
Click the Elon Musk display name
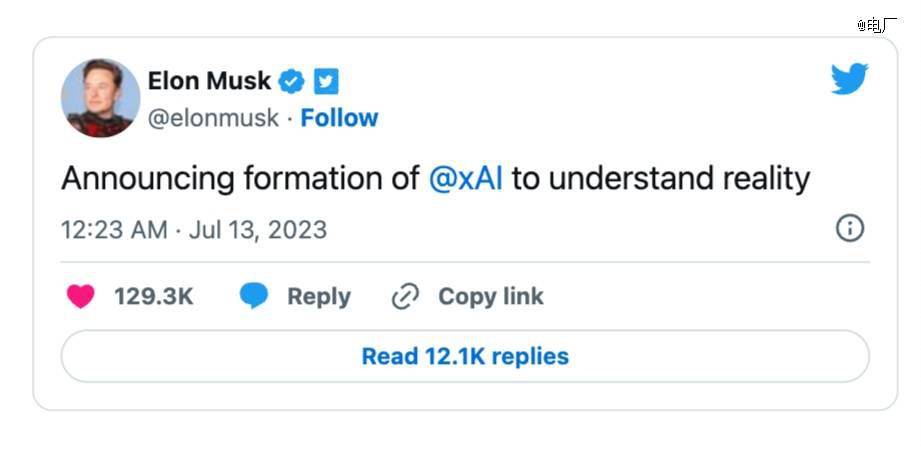pyautogui.click(x=209, y=81)
